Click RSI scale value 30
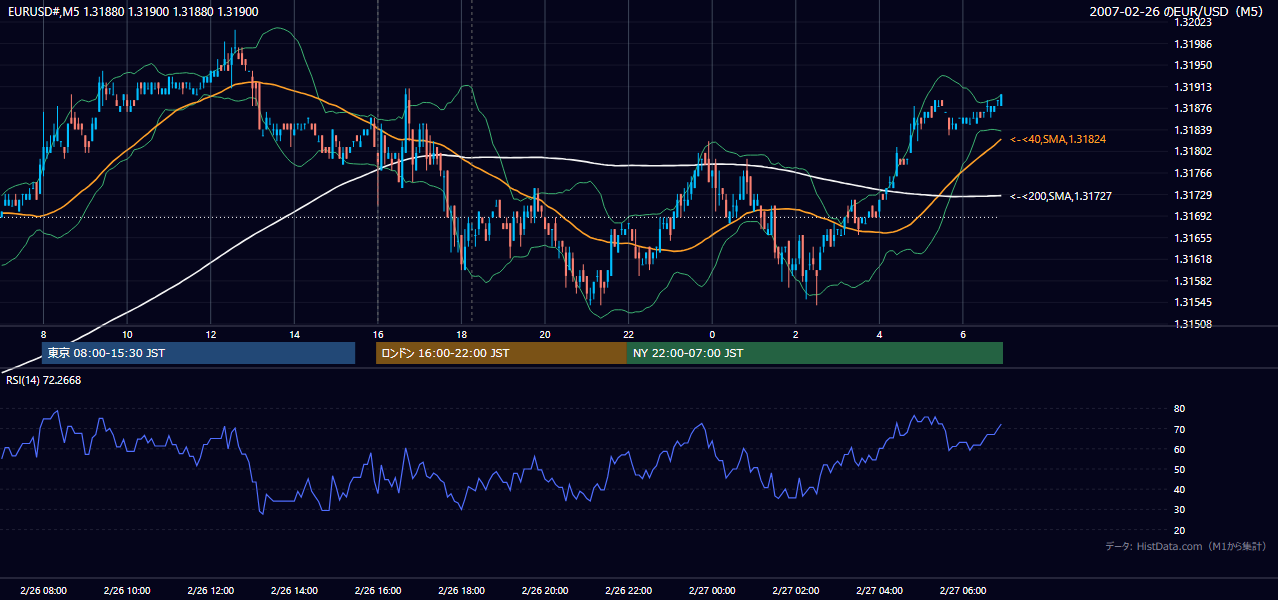 [1179, 510]
